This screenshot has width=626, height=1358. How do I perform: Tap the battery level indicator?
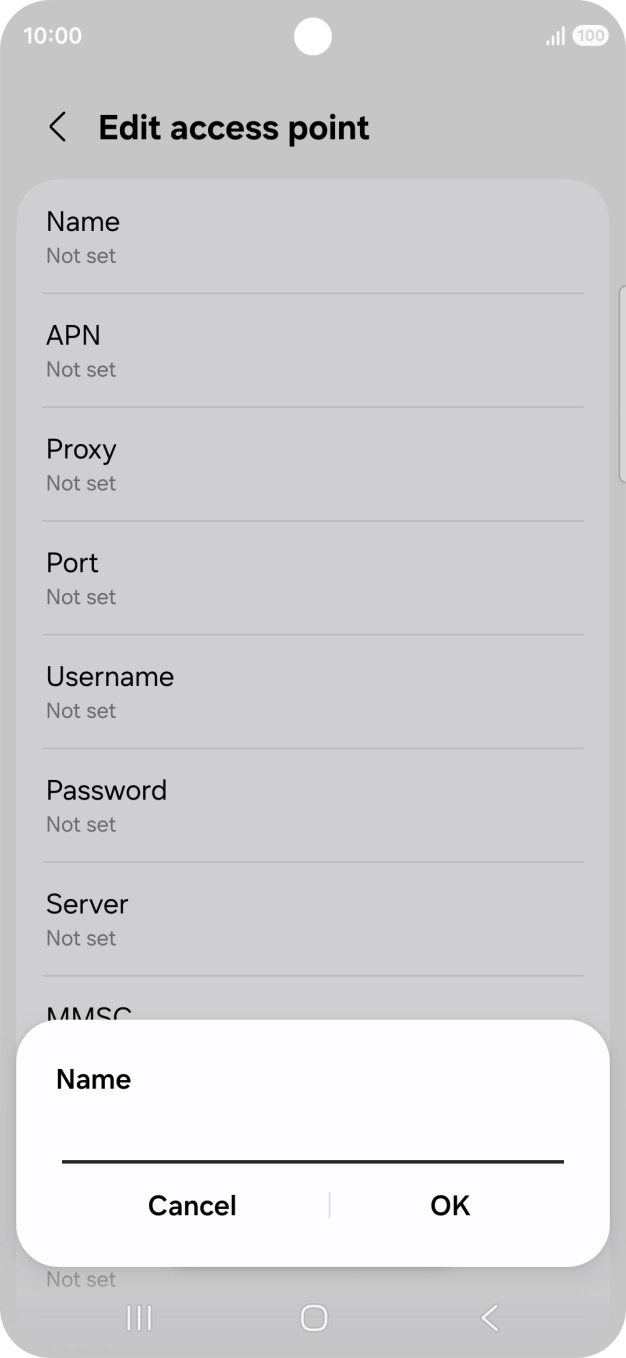click(x=590, y=34)
